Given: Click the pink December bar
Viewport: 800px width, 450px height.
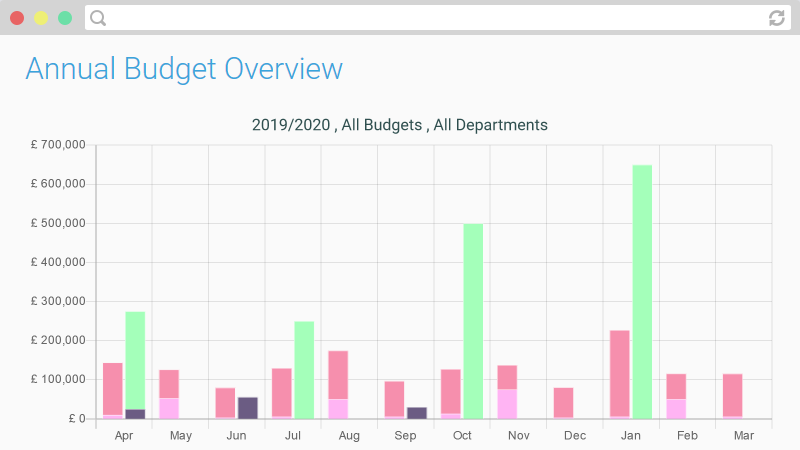Looking at the screenshot, I should (563, 403).
